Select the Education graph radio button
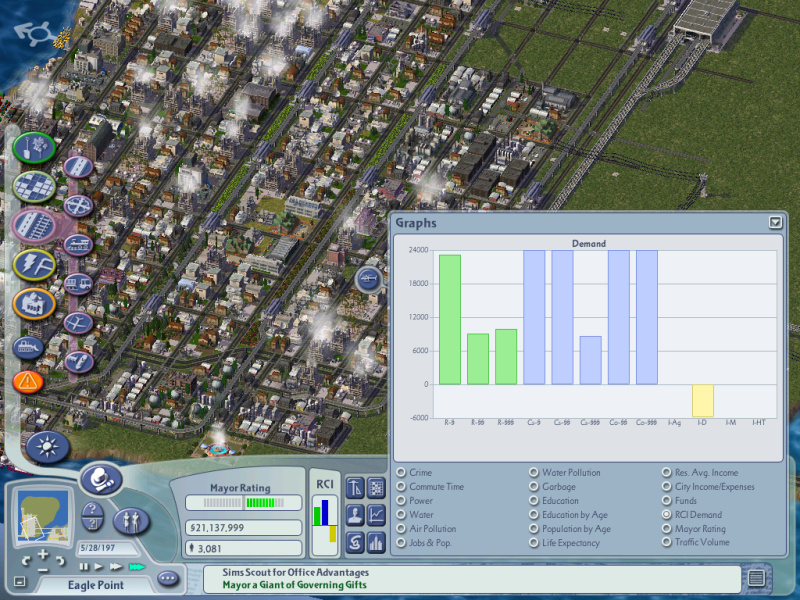Image resolution: width=800 pixels, height=600 pixels. pos(534,501)
